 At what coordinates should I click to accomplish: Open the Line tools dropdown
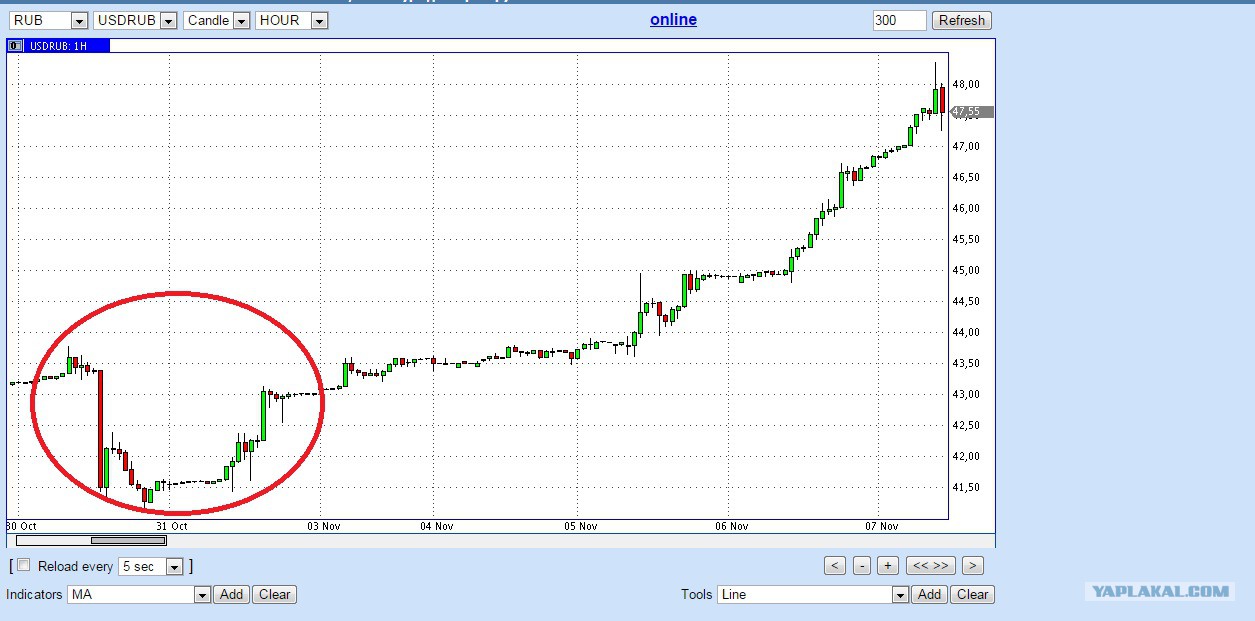pyautogui.click(x=813, y=594)
